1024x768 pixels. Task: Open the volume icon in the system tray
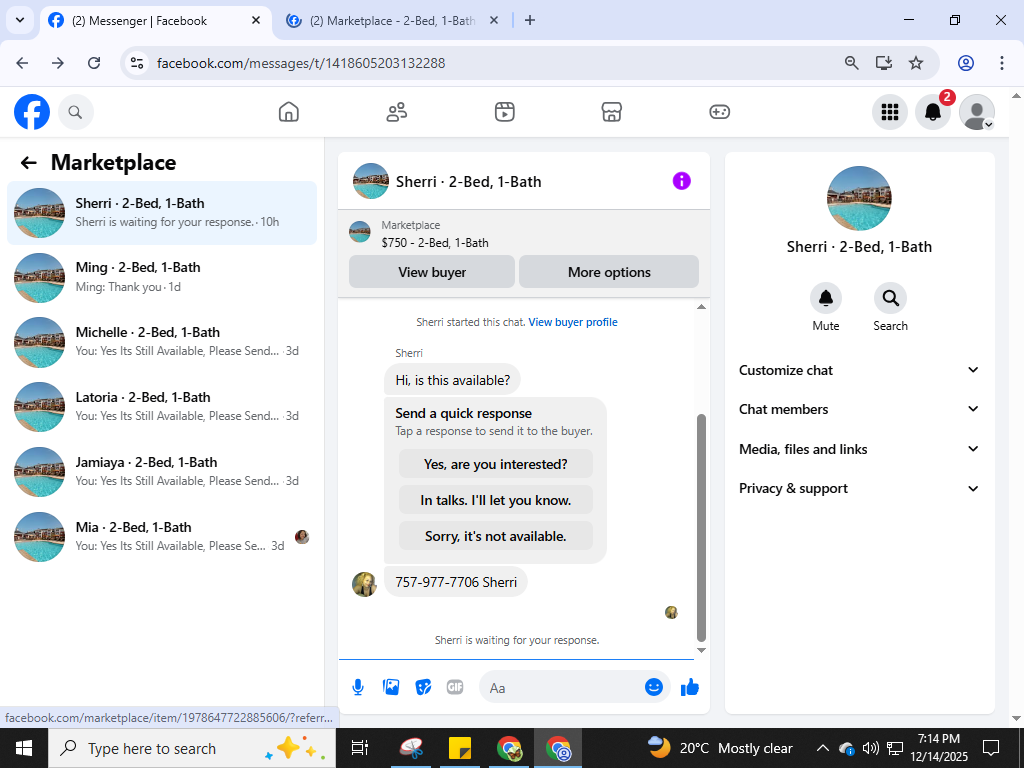tap(870, 748)
